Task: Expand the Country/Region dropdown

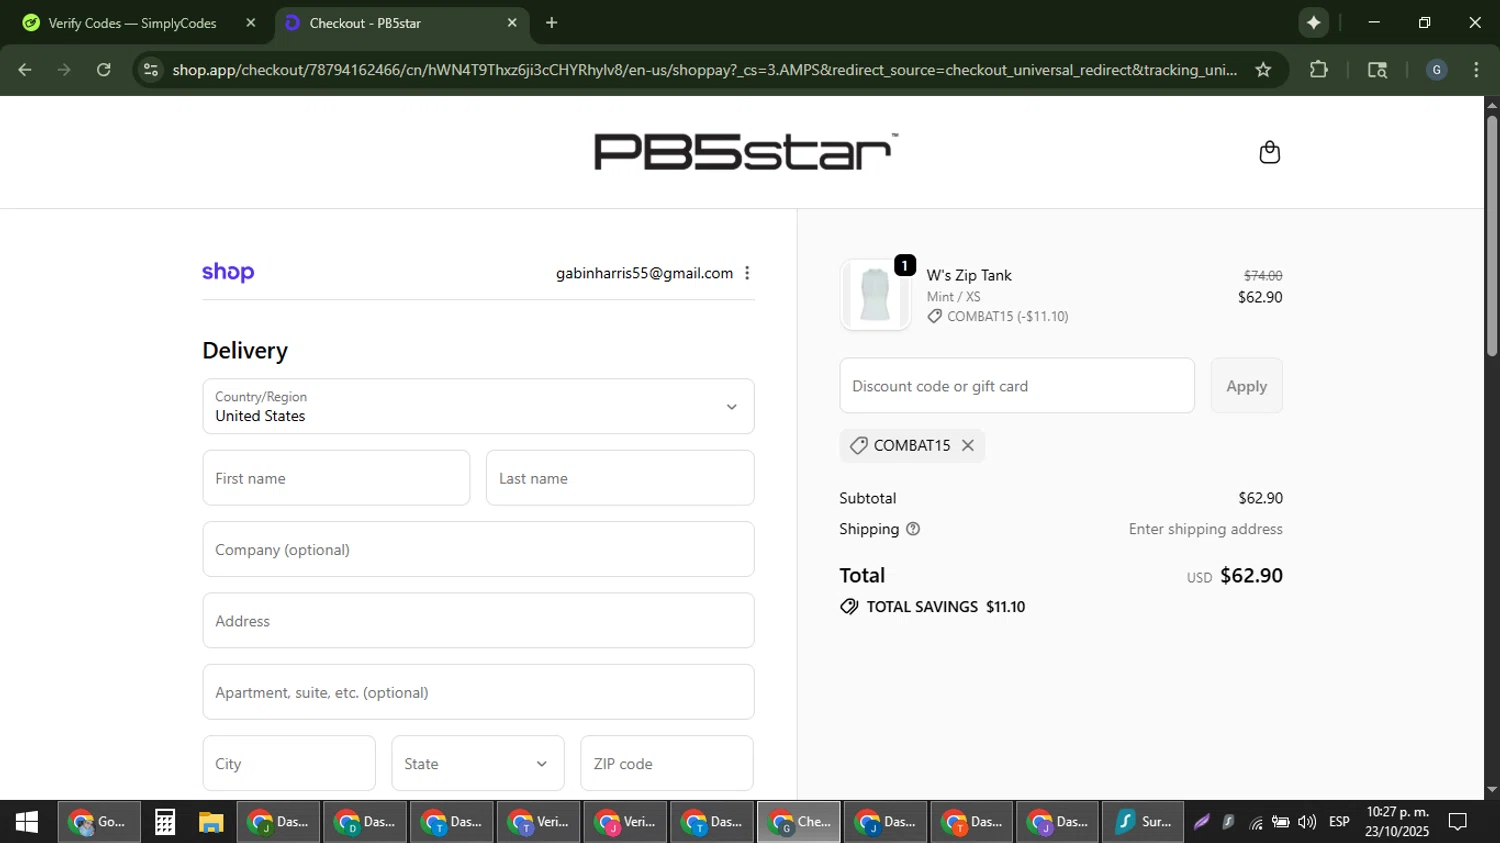Action: 478,406
